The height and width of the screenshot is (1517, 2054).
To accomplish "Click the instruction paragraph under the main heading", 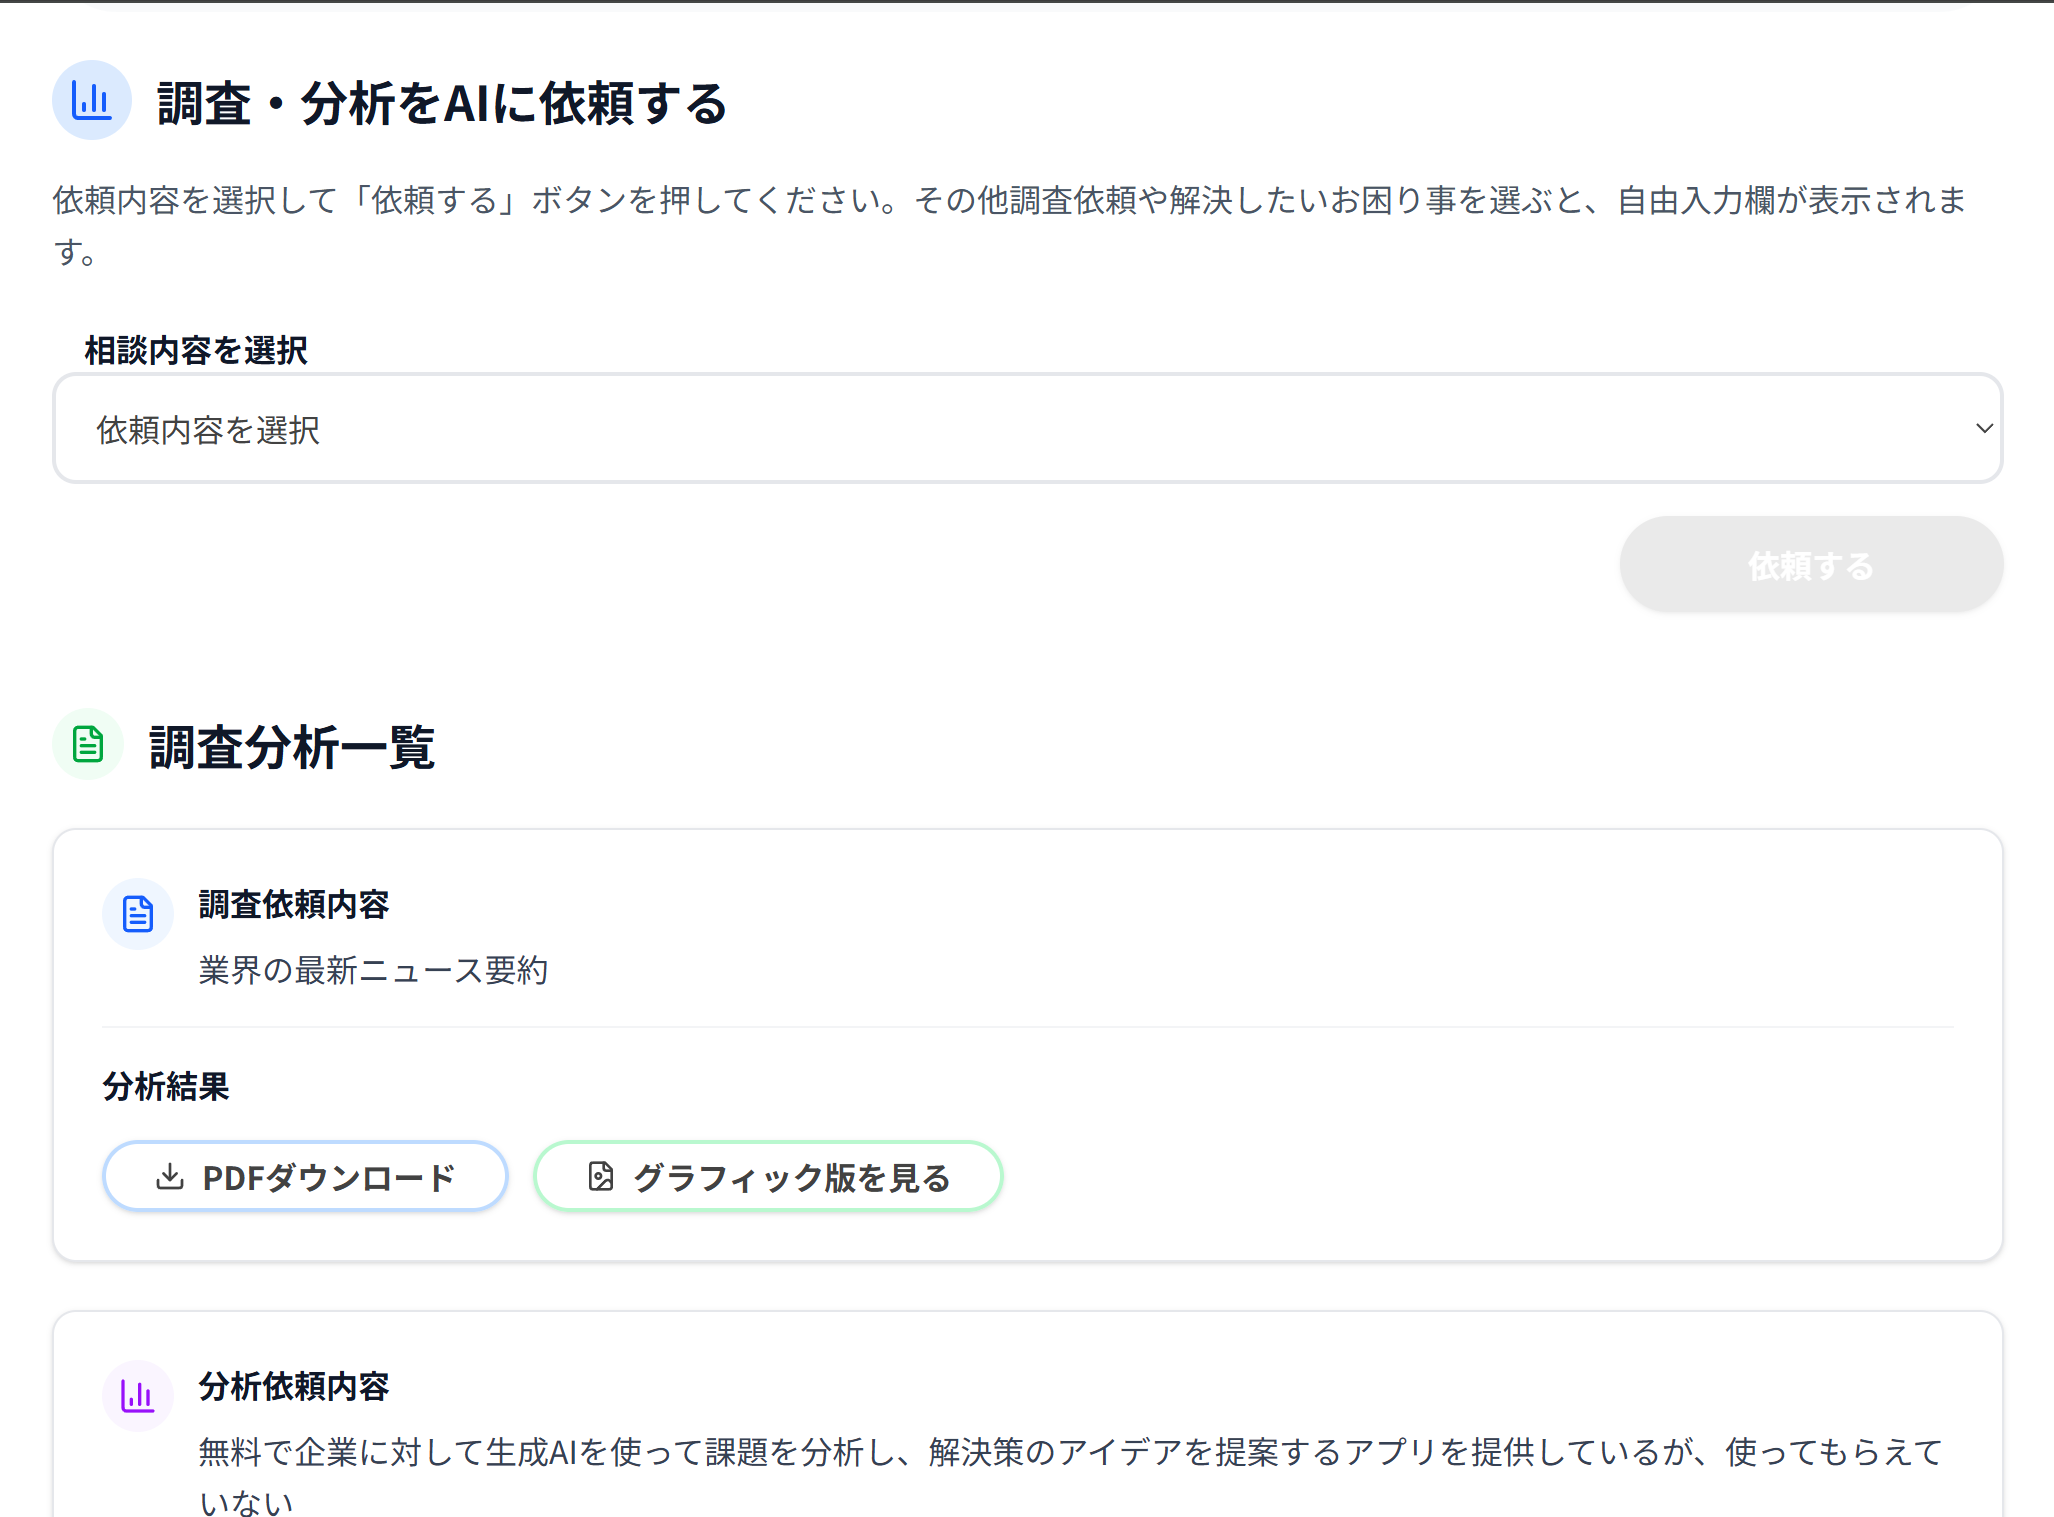I will click(1010, 201).
